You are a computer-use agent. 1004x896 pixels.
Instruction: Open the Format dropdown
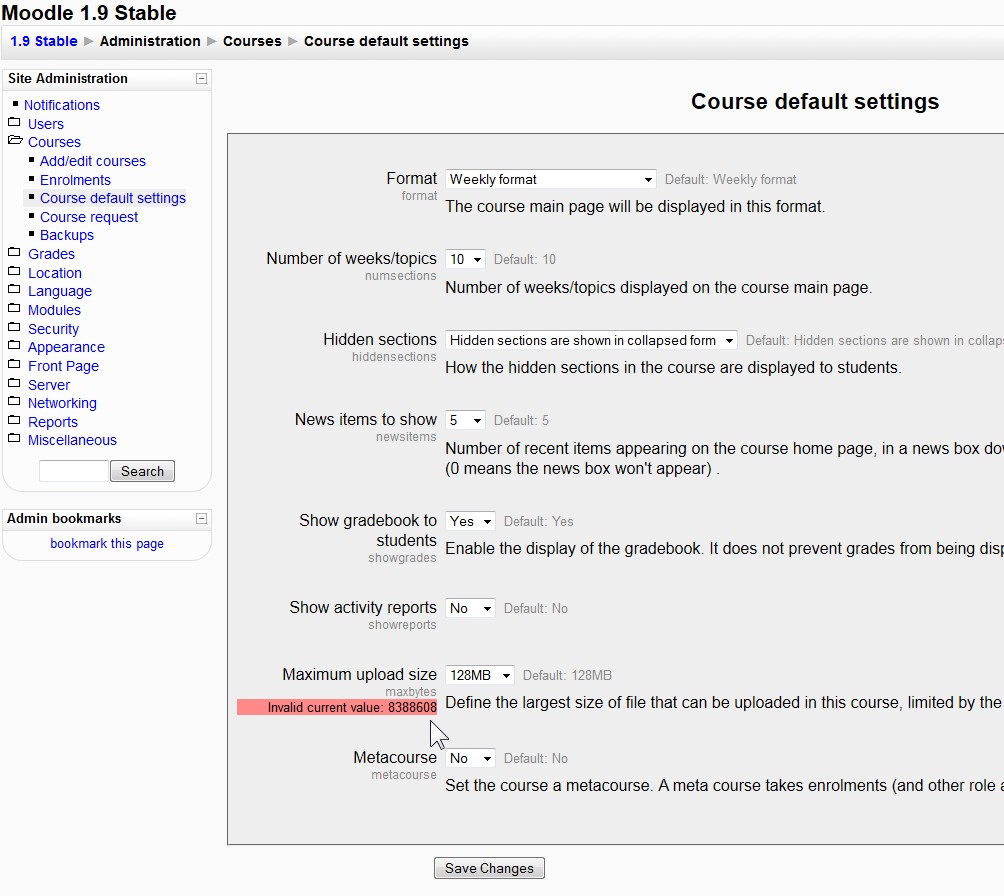(551, 179)
